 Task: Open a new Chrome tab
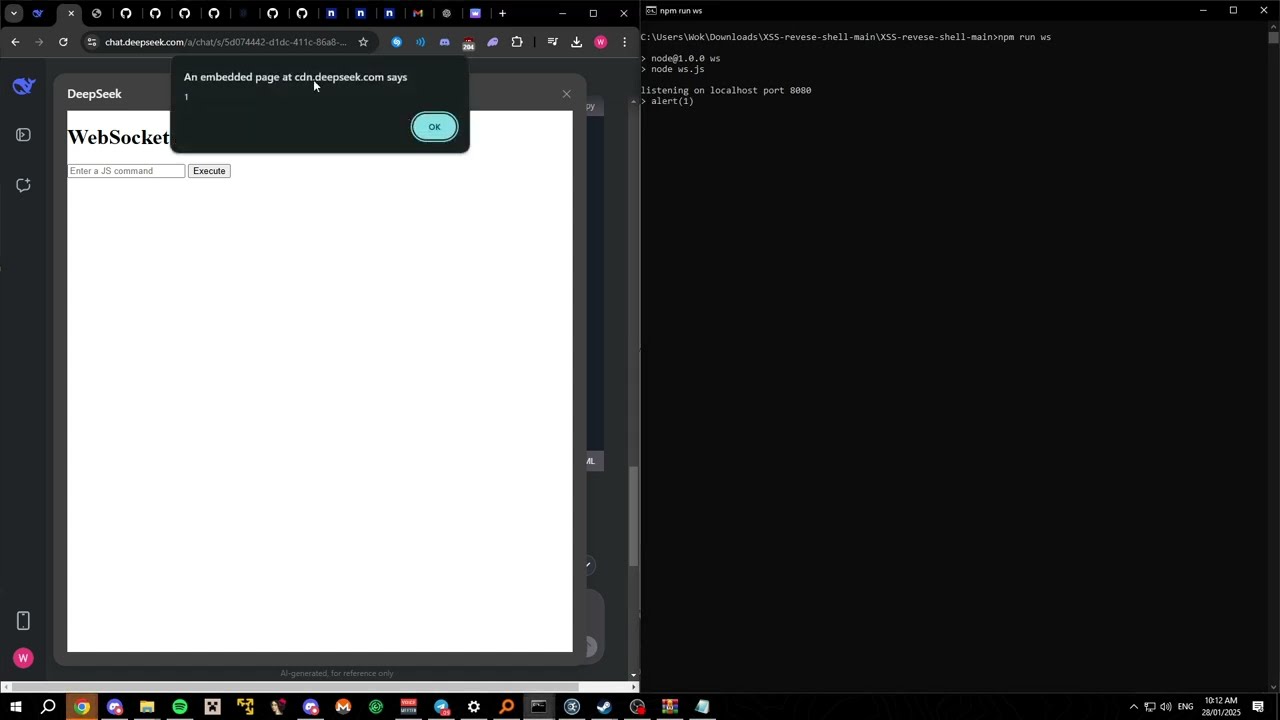(x=502, y=13)
